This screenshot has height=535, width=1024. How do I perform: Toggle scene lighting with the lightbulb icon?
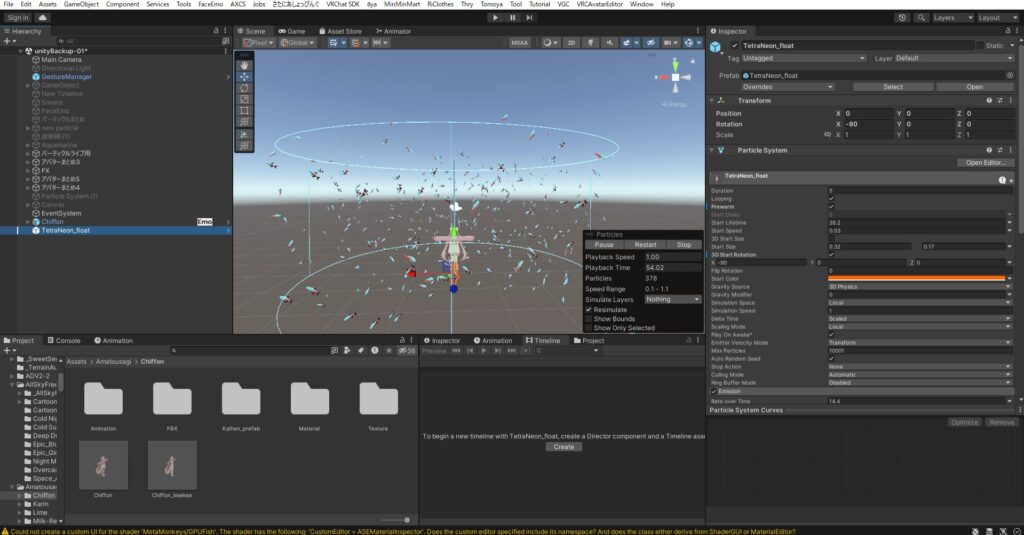[x=592, y=43]
